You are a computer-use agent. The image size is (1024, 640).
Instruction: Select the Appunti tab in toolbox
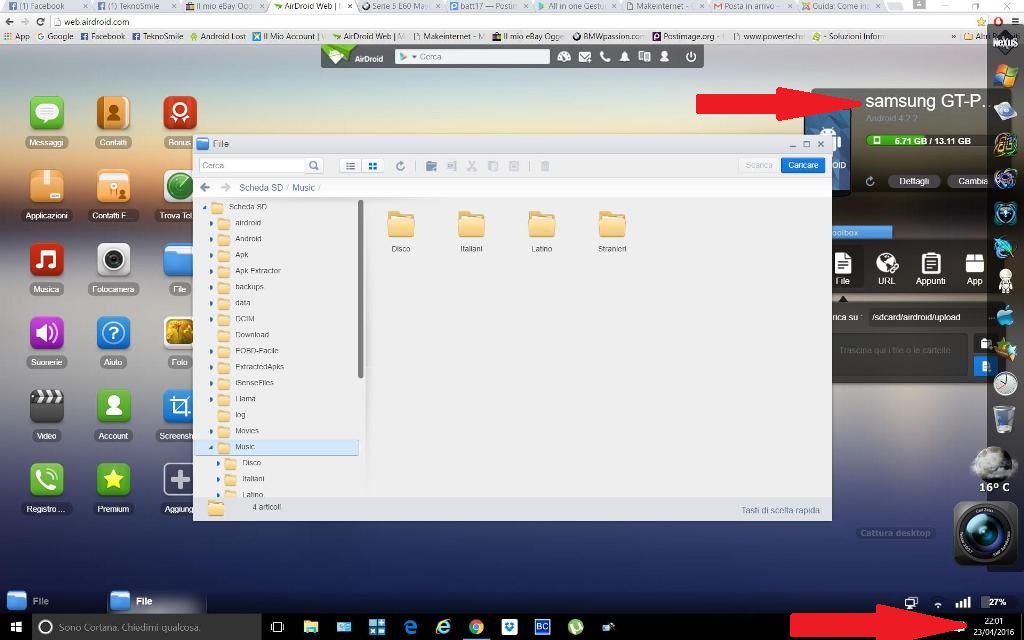930,265
